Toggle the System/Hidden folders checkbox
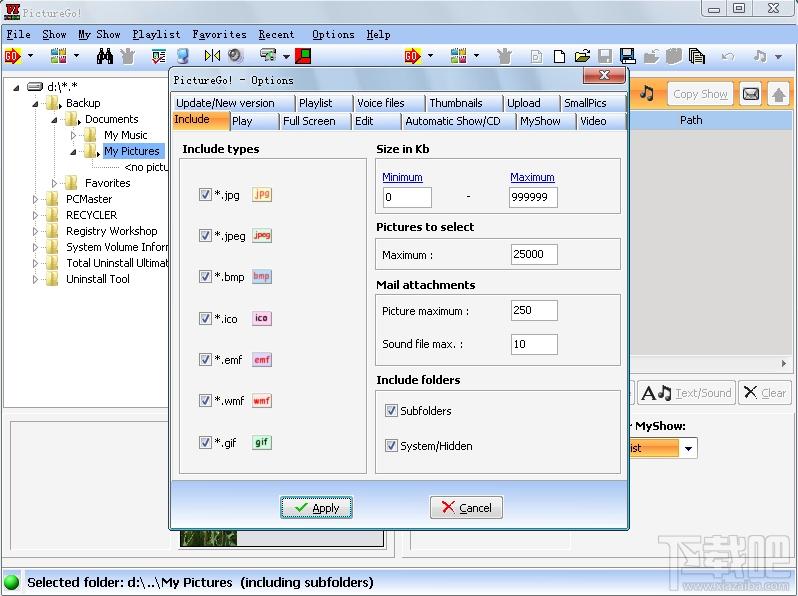Screen dimensions: 798x596 391,446
